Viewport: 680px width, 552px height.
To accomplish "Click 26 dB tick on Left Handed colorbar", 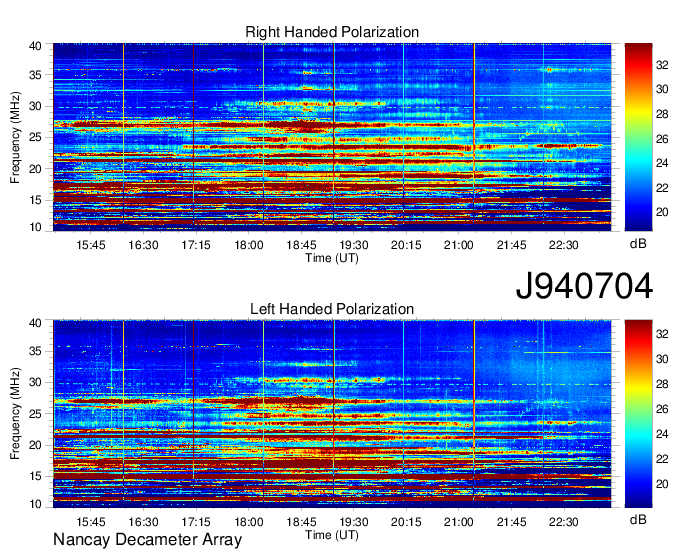I will tap(662, 409).
